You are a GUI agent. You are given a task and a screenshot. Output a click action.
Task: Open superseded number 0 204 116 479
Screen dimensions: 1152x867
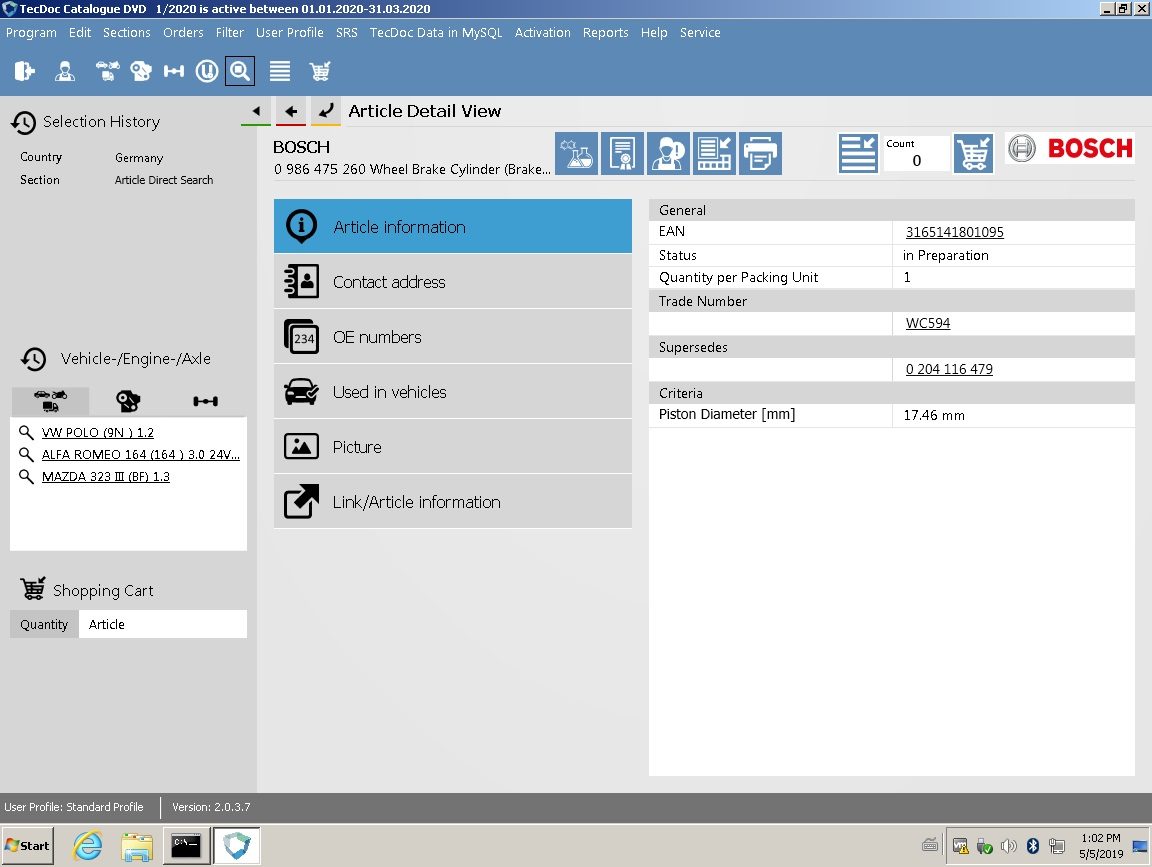[x=948, y=369]
